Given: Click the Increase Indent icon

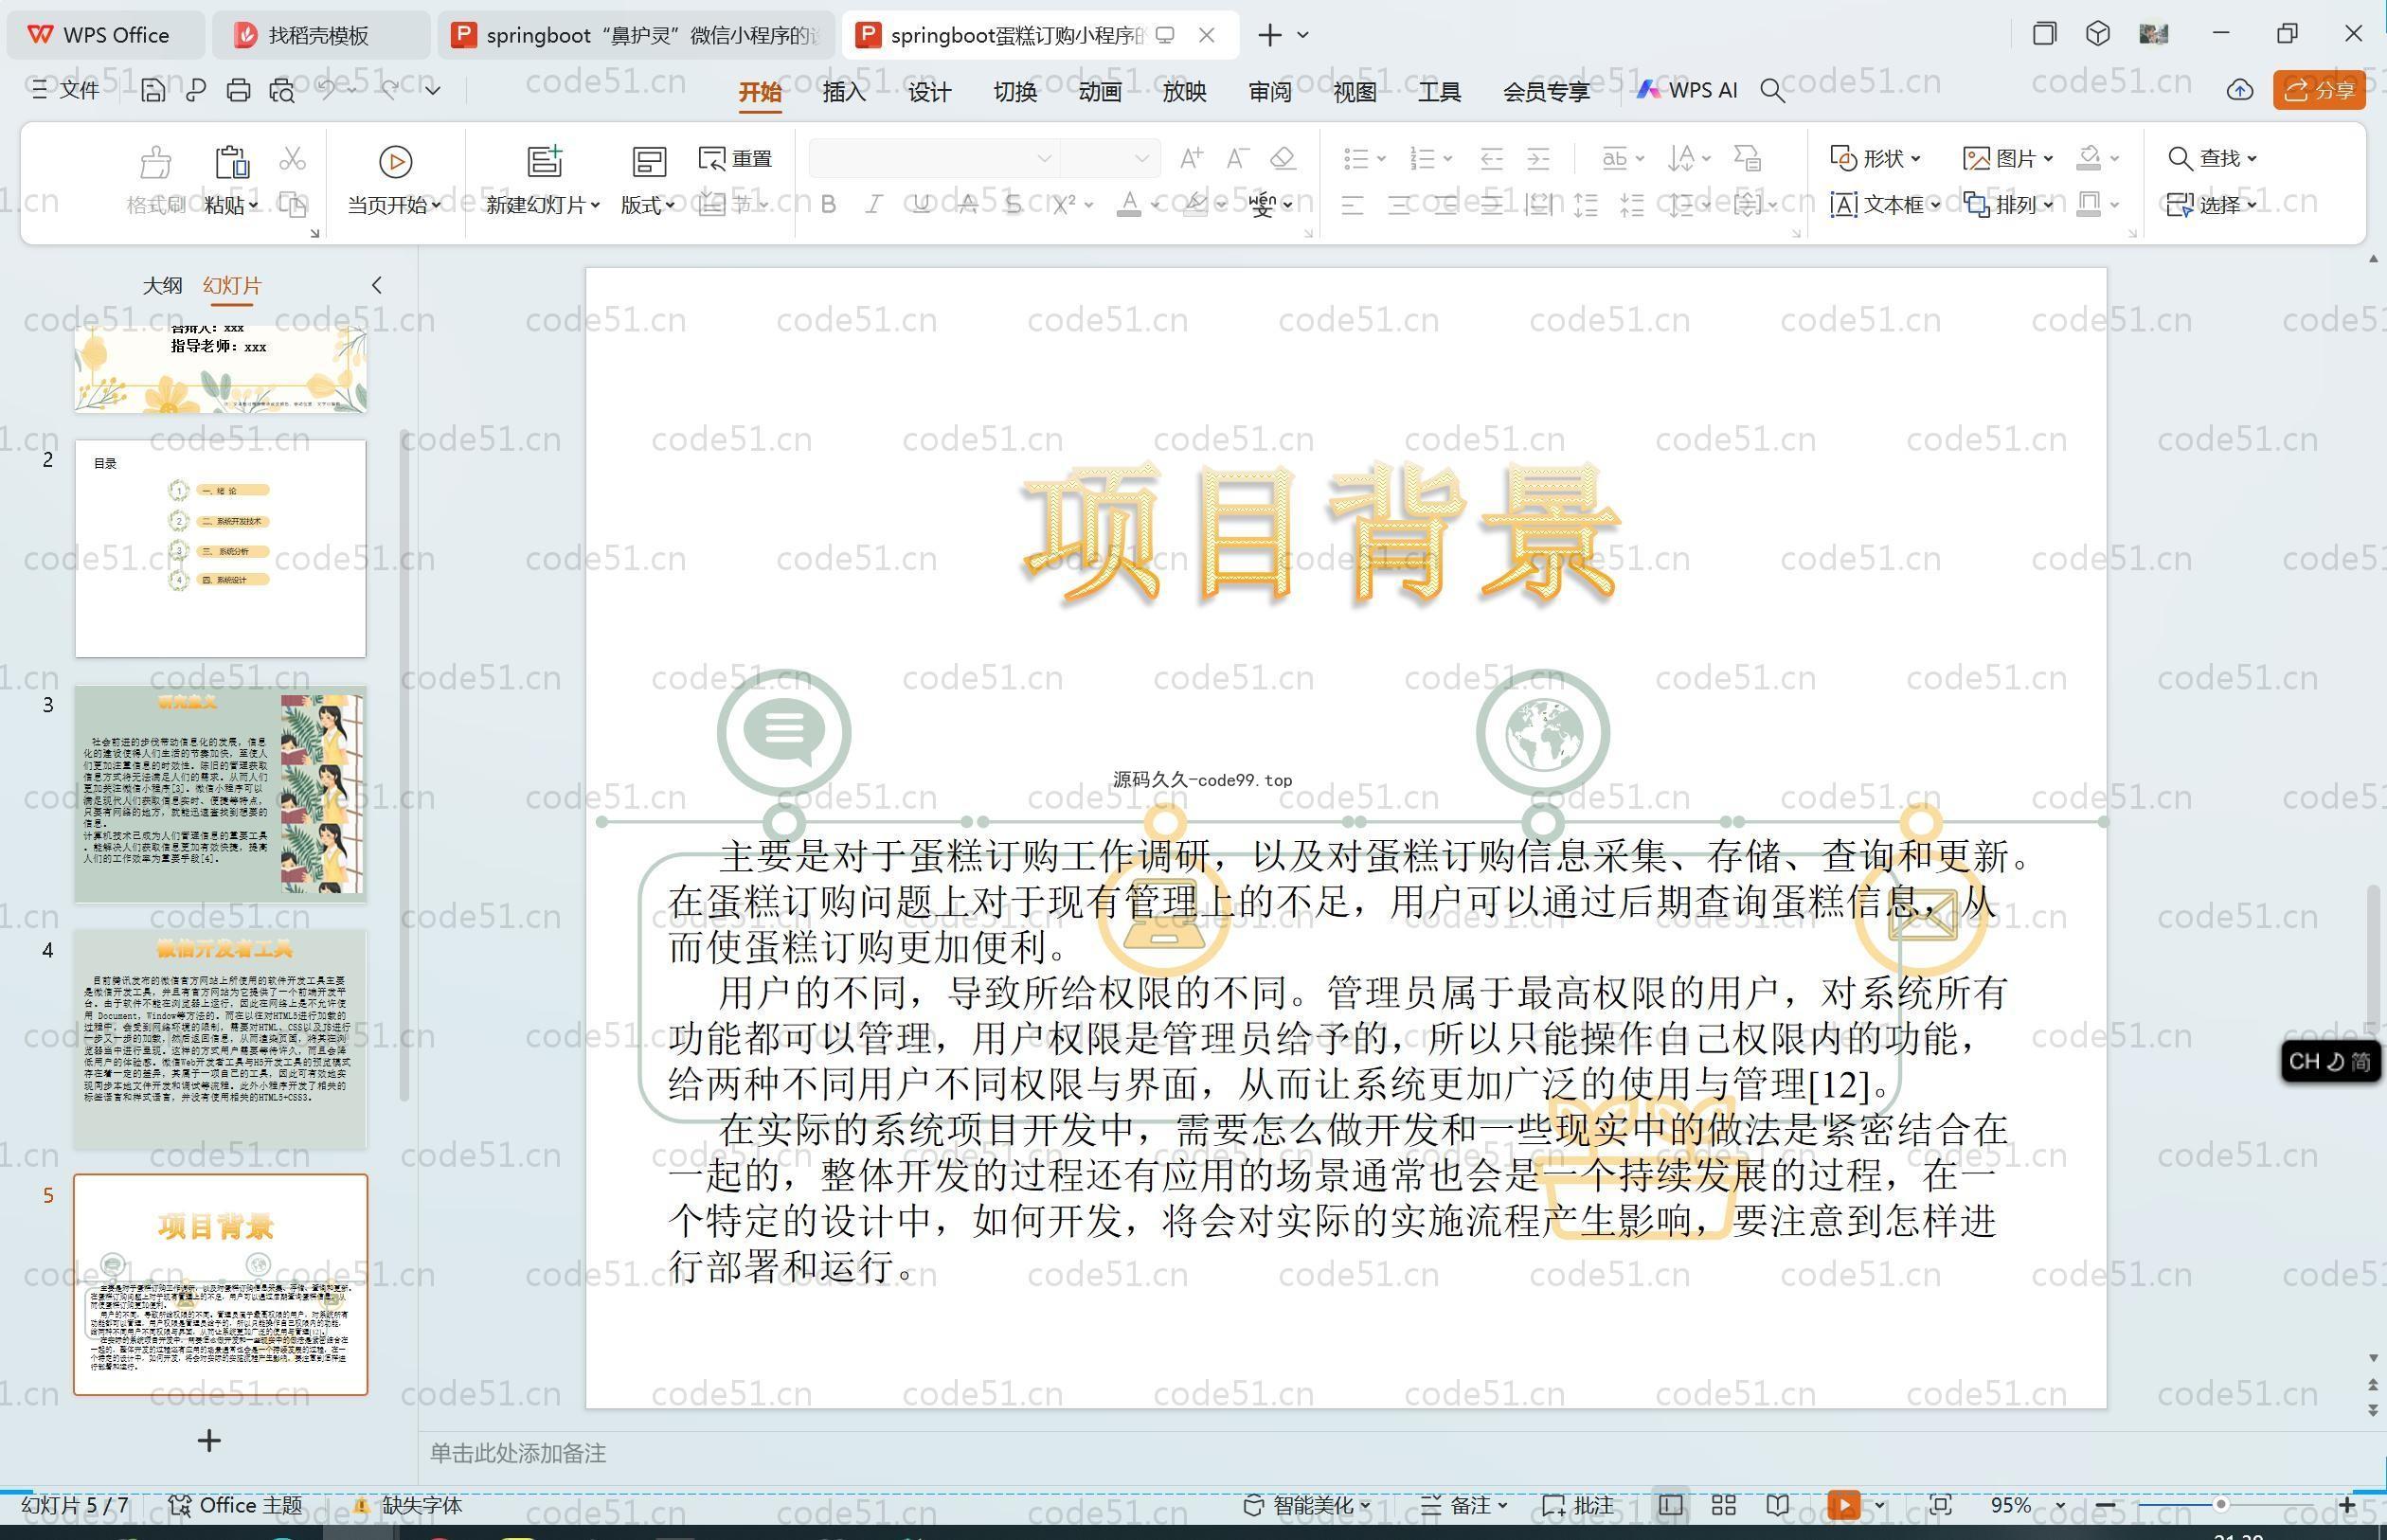Looking at the screenshot, I should click(x=1538, y=158).
